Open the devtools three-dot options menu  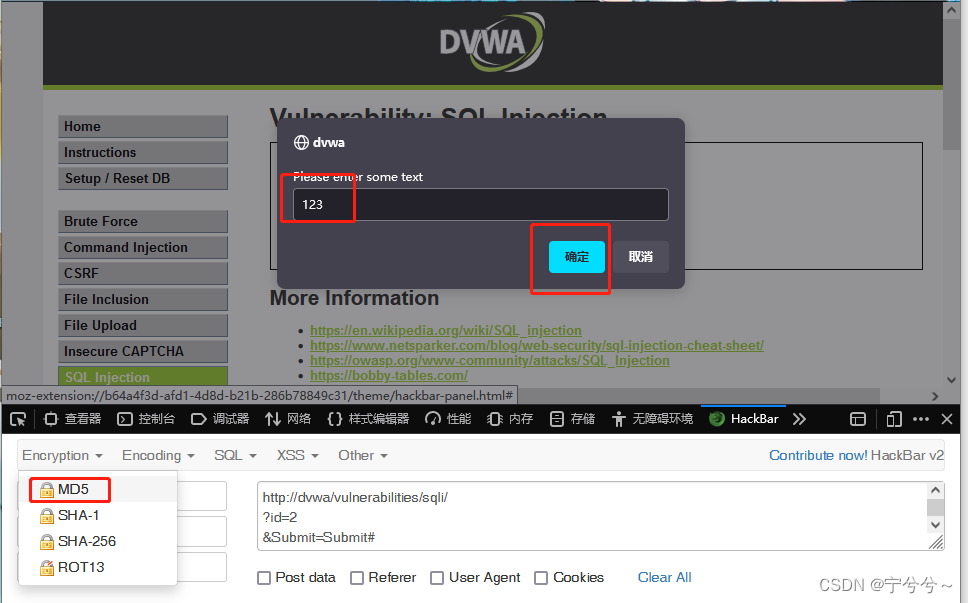[x=920, y=419]
